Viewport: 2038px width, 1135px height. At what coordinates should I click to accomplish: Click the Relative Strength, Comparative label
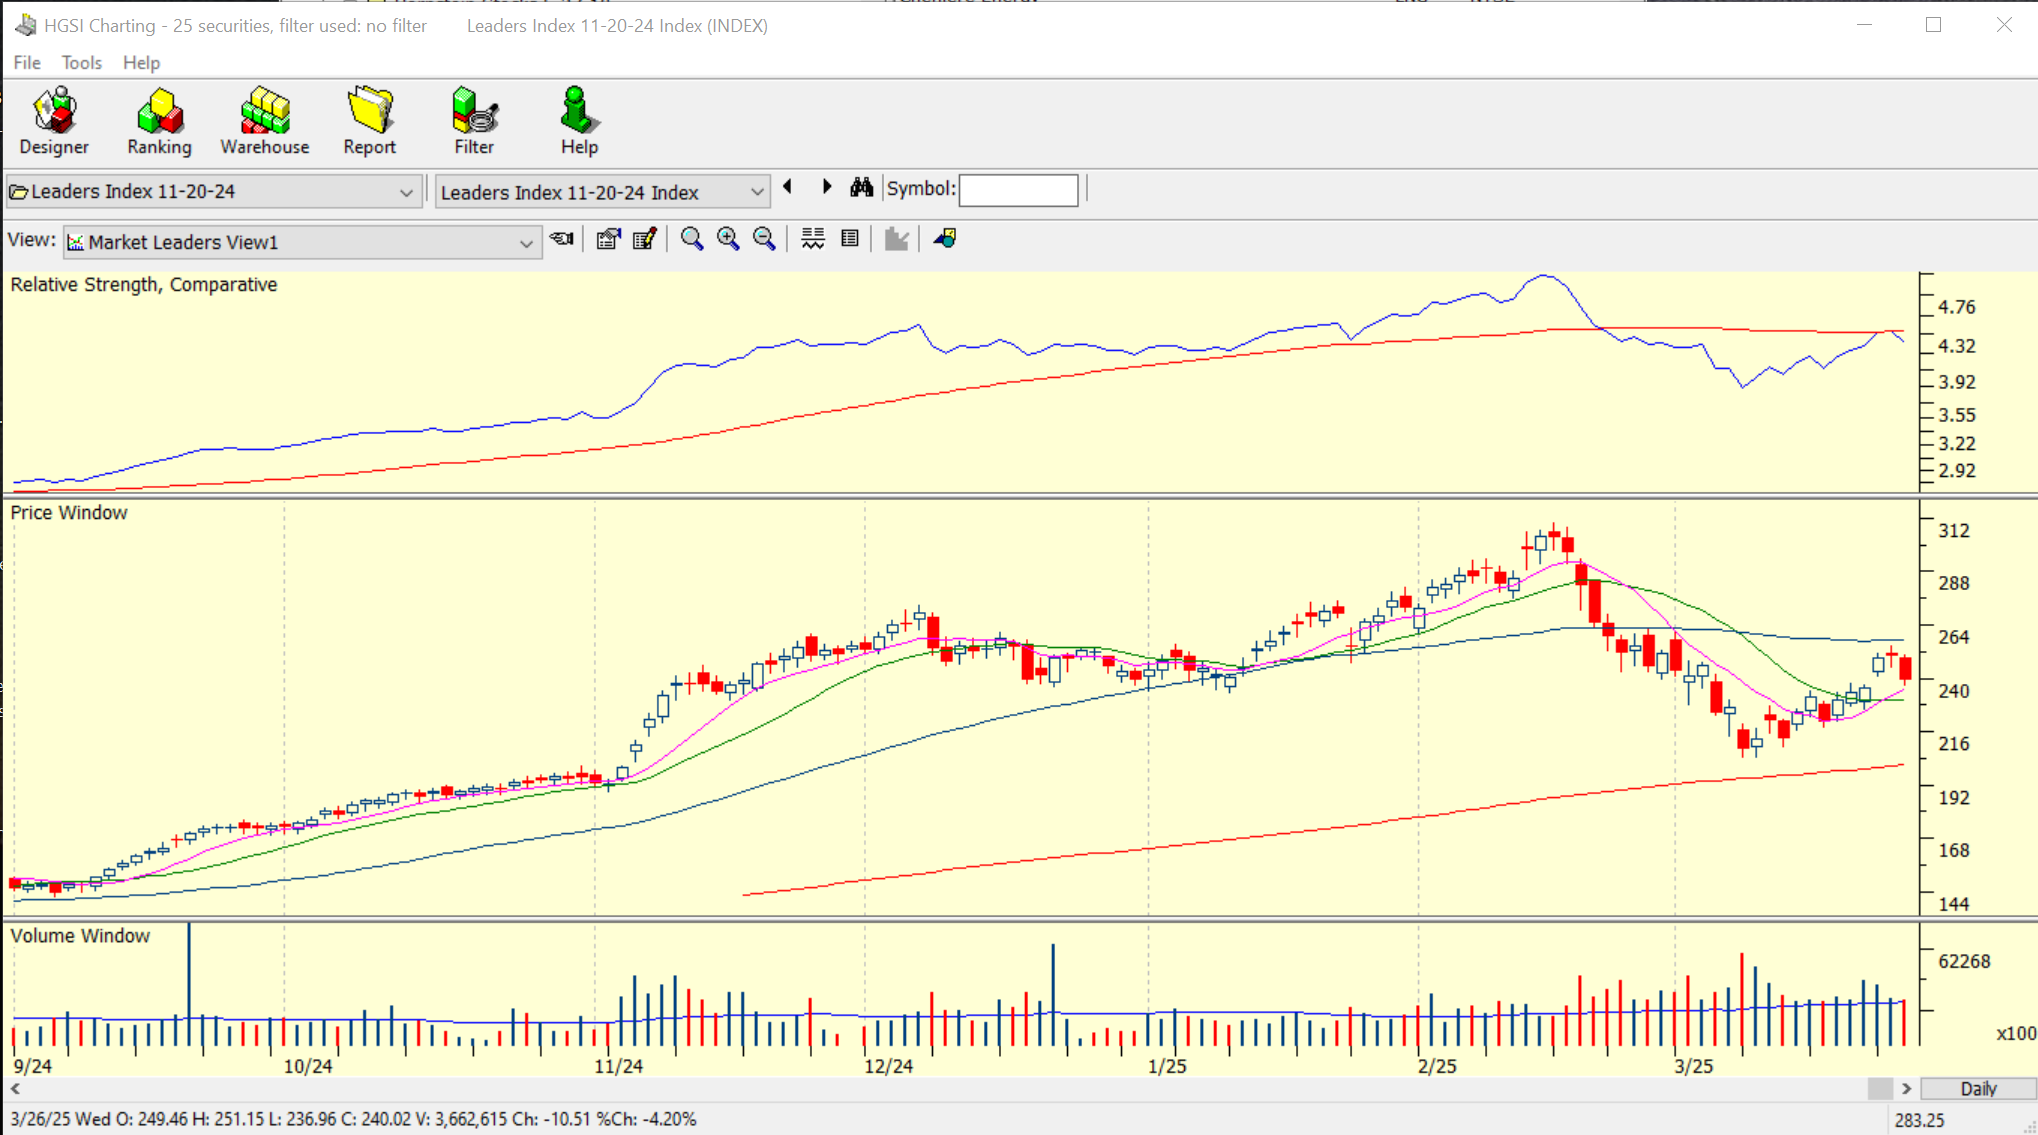pyautogui.click(x=144, y=285)
